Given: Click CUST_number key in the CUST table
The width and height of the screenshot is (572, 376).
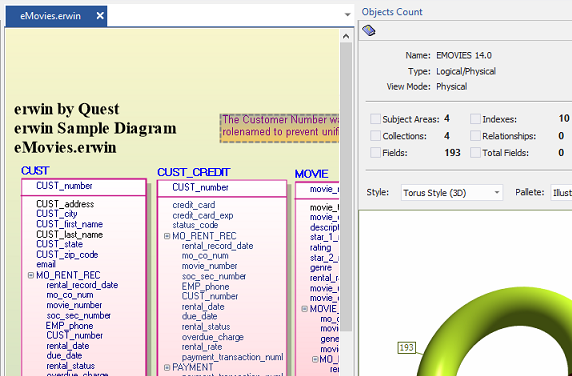Looking at the screenshot, I should click(64, 186).
